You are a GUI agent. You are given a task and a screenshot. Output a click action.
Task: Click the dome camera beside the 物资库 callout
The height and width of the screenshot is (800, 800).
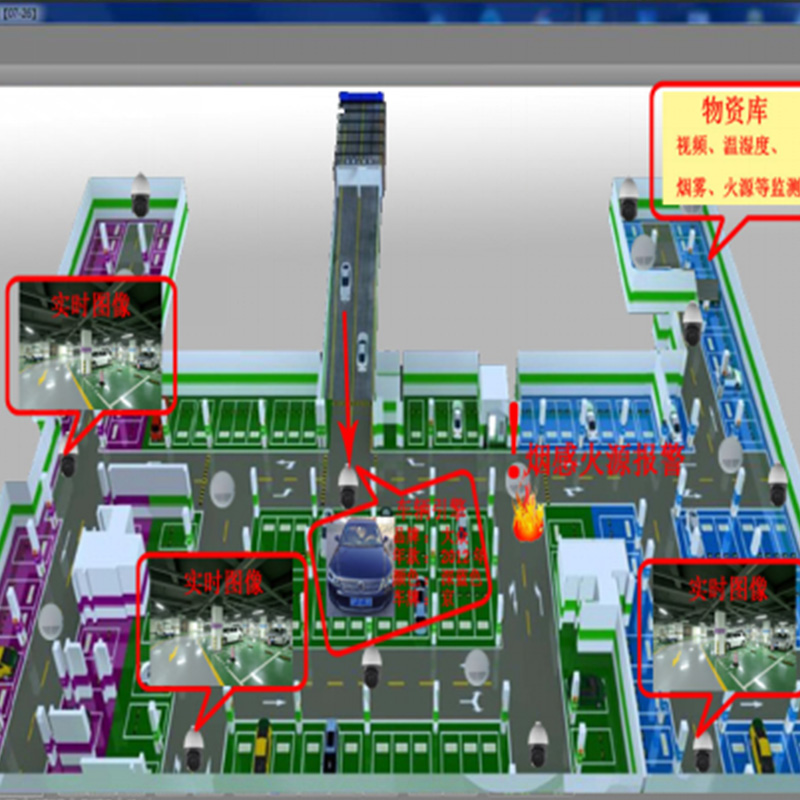628,198
